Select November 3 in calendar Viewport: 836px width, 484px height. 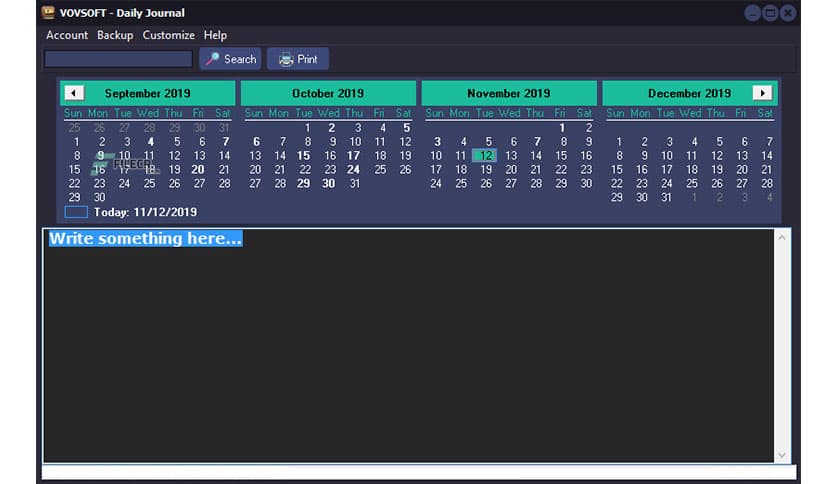(x=437, y=142)
